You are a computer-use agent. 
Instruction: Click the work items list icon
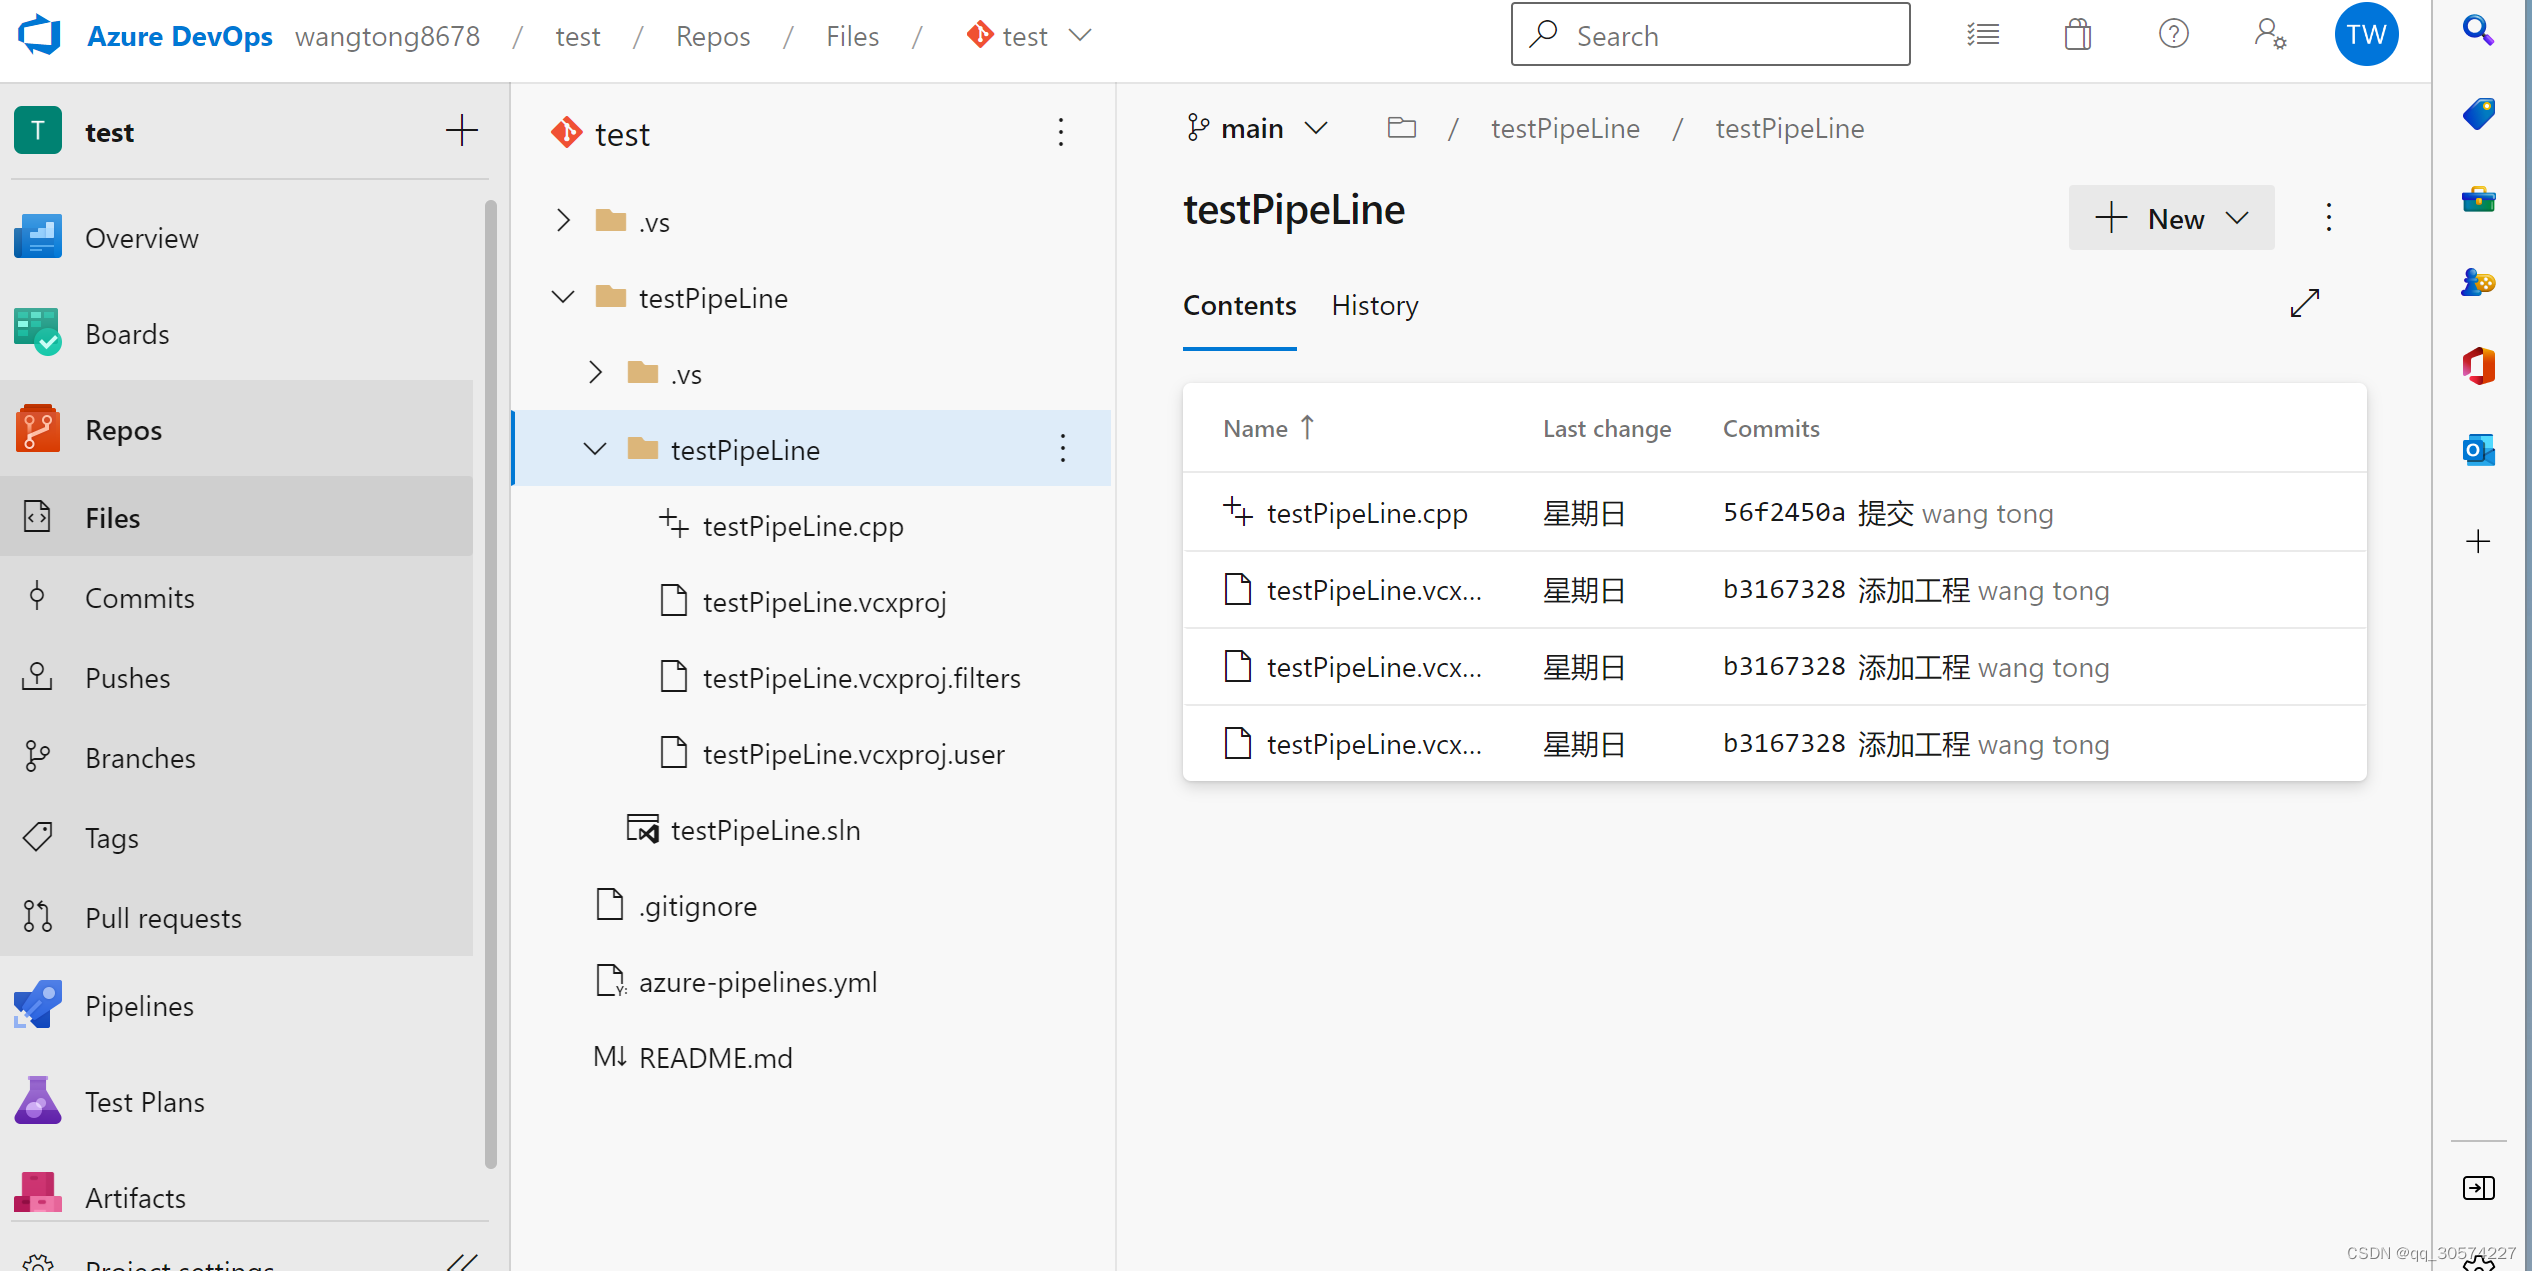pyautogui.click(x=1982, y=35)
